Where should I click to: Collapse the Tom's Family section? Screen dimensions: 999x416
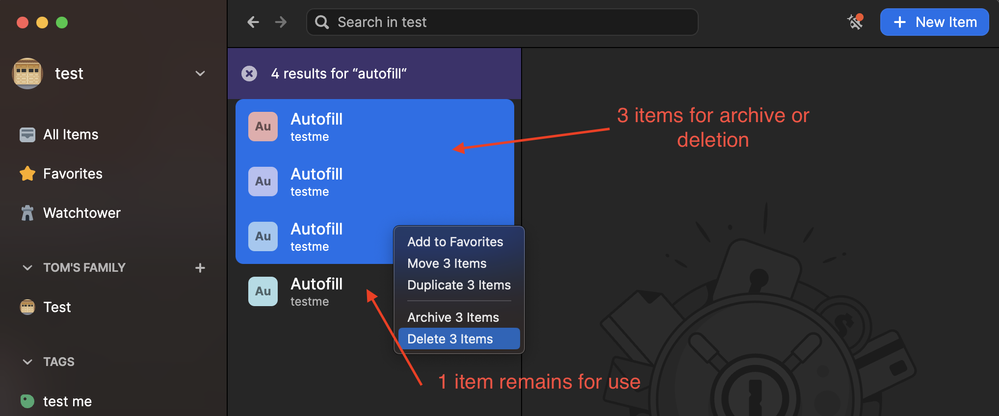tap(27, 267)
